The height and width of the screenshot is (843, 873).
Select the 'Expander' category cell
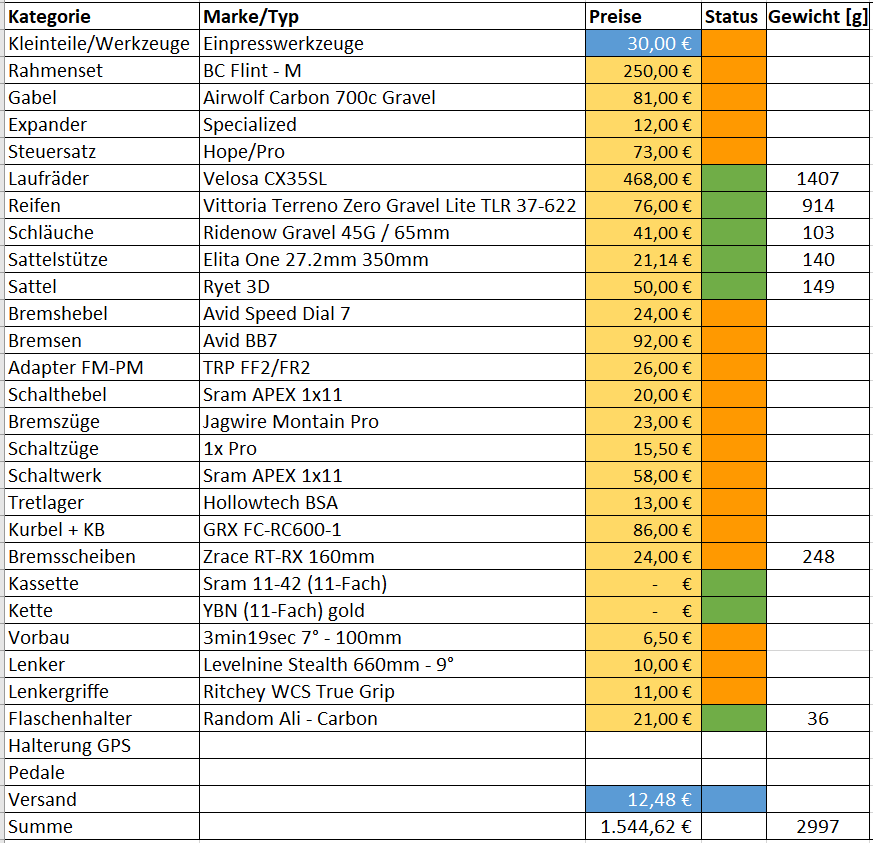102,124
